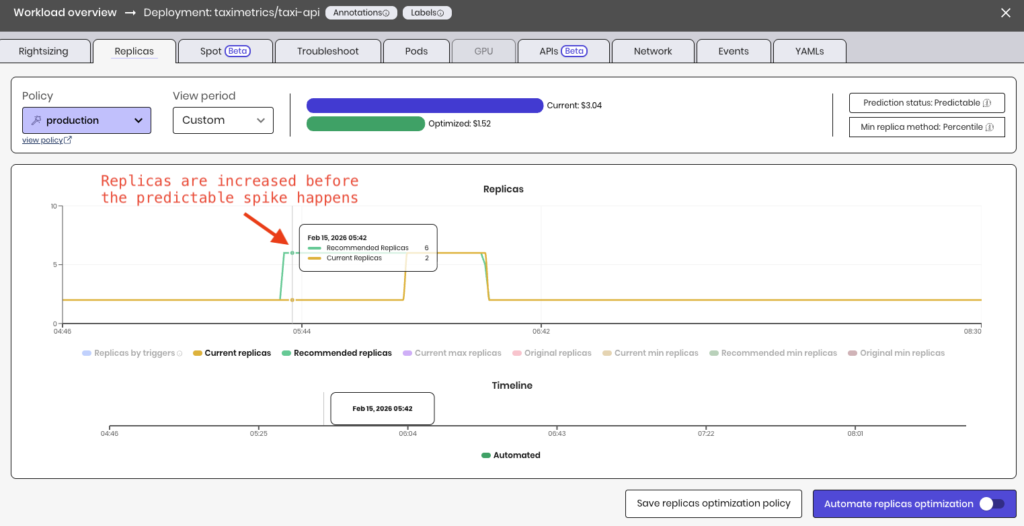Open the Troubleshoot tab

coord(327,51)
